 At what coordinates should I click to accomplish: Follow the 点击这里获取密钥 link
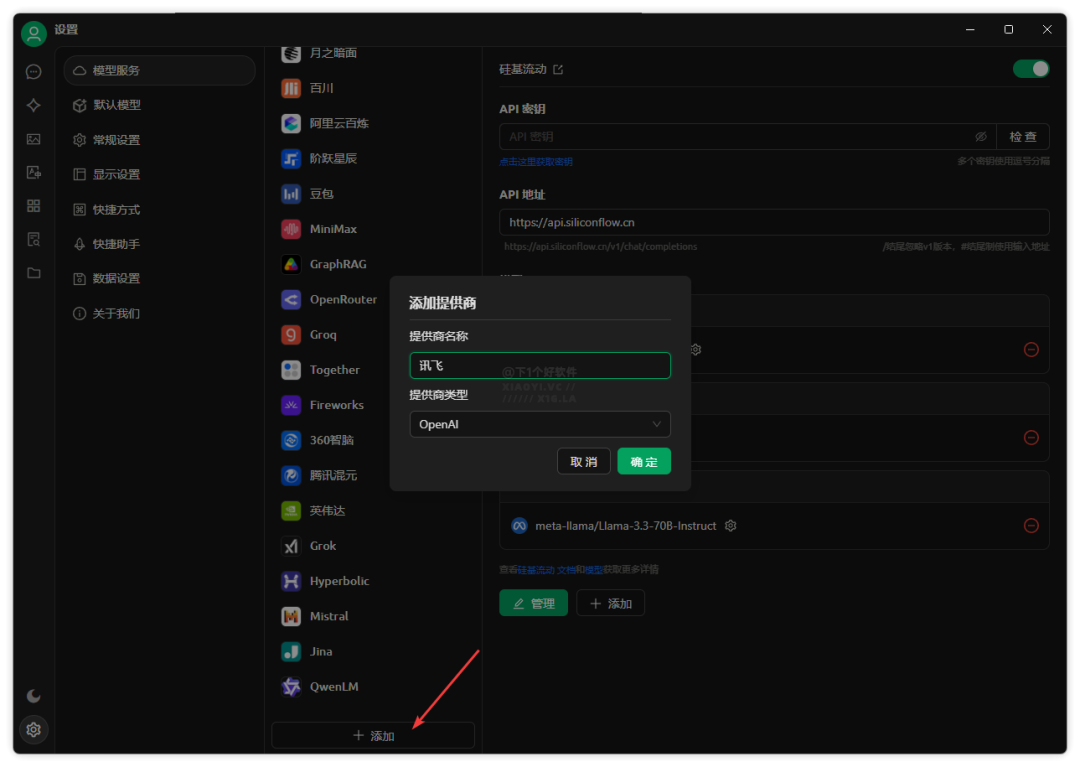coord(536,162)
